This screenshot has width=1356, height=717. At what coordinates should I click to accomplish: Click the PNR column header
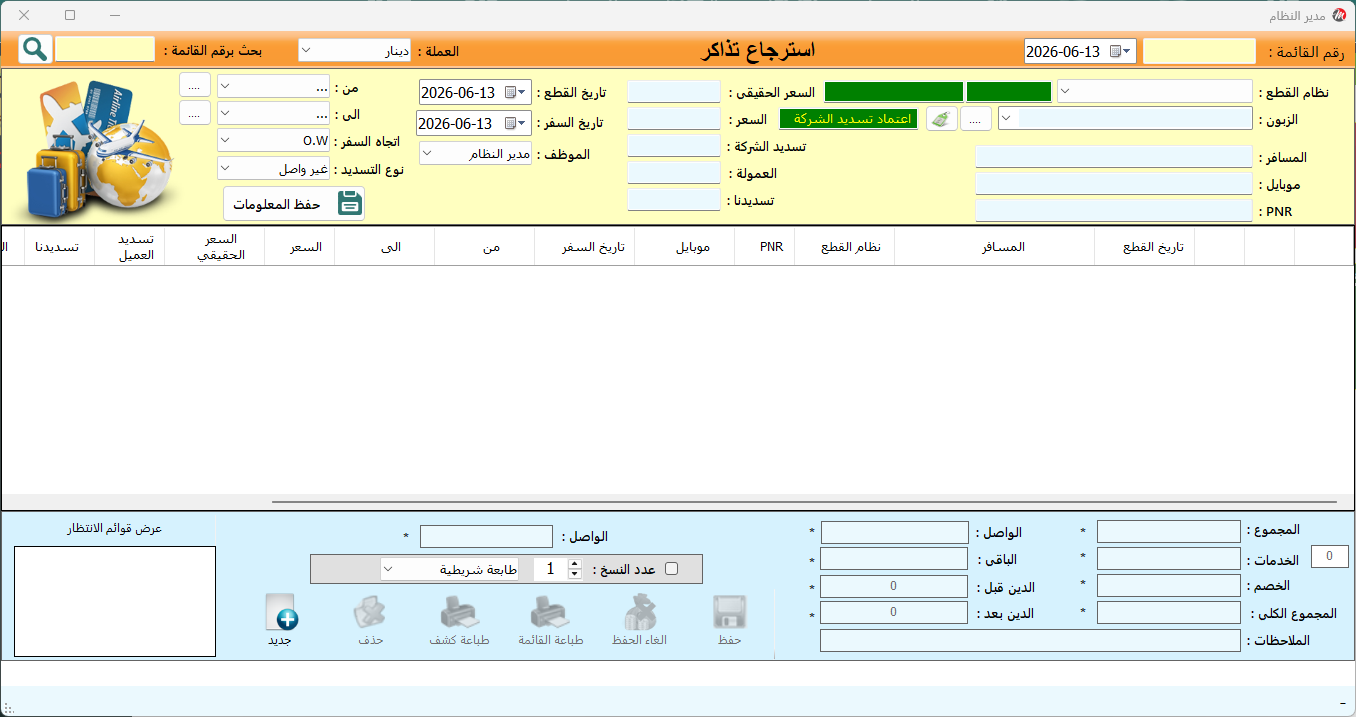(765, 247)
